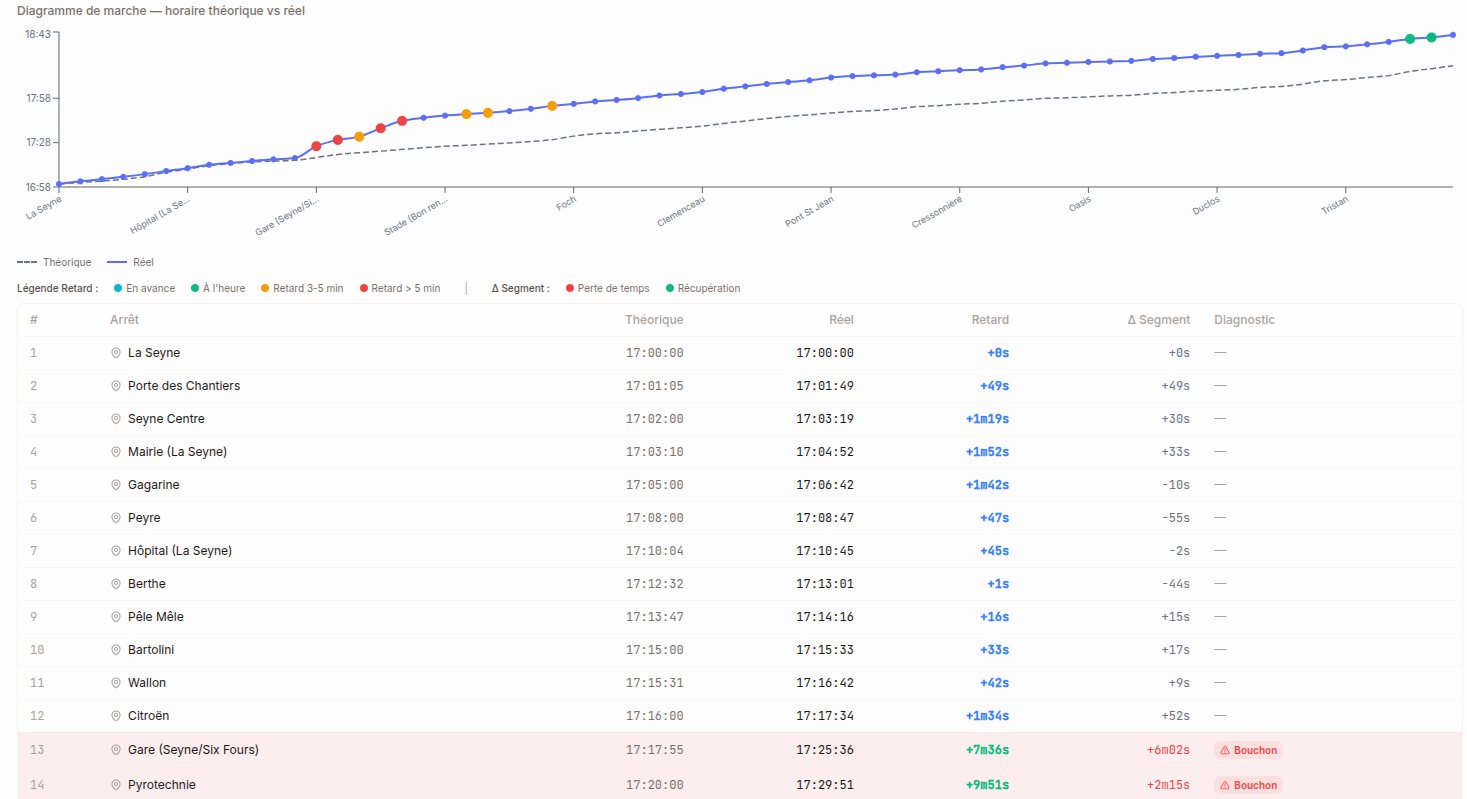Click the Δ Segment column header
1467x799 pixels.
coord(1158,320)
